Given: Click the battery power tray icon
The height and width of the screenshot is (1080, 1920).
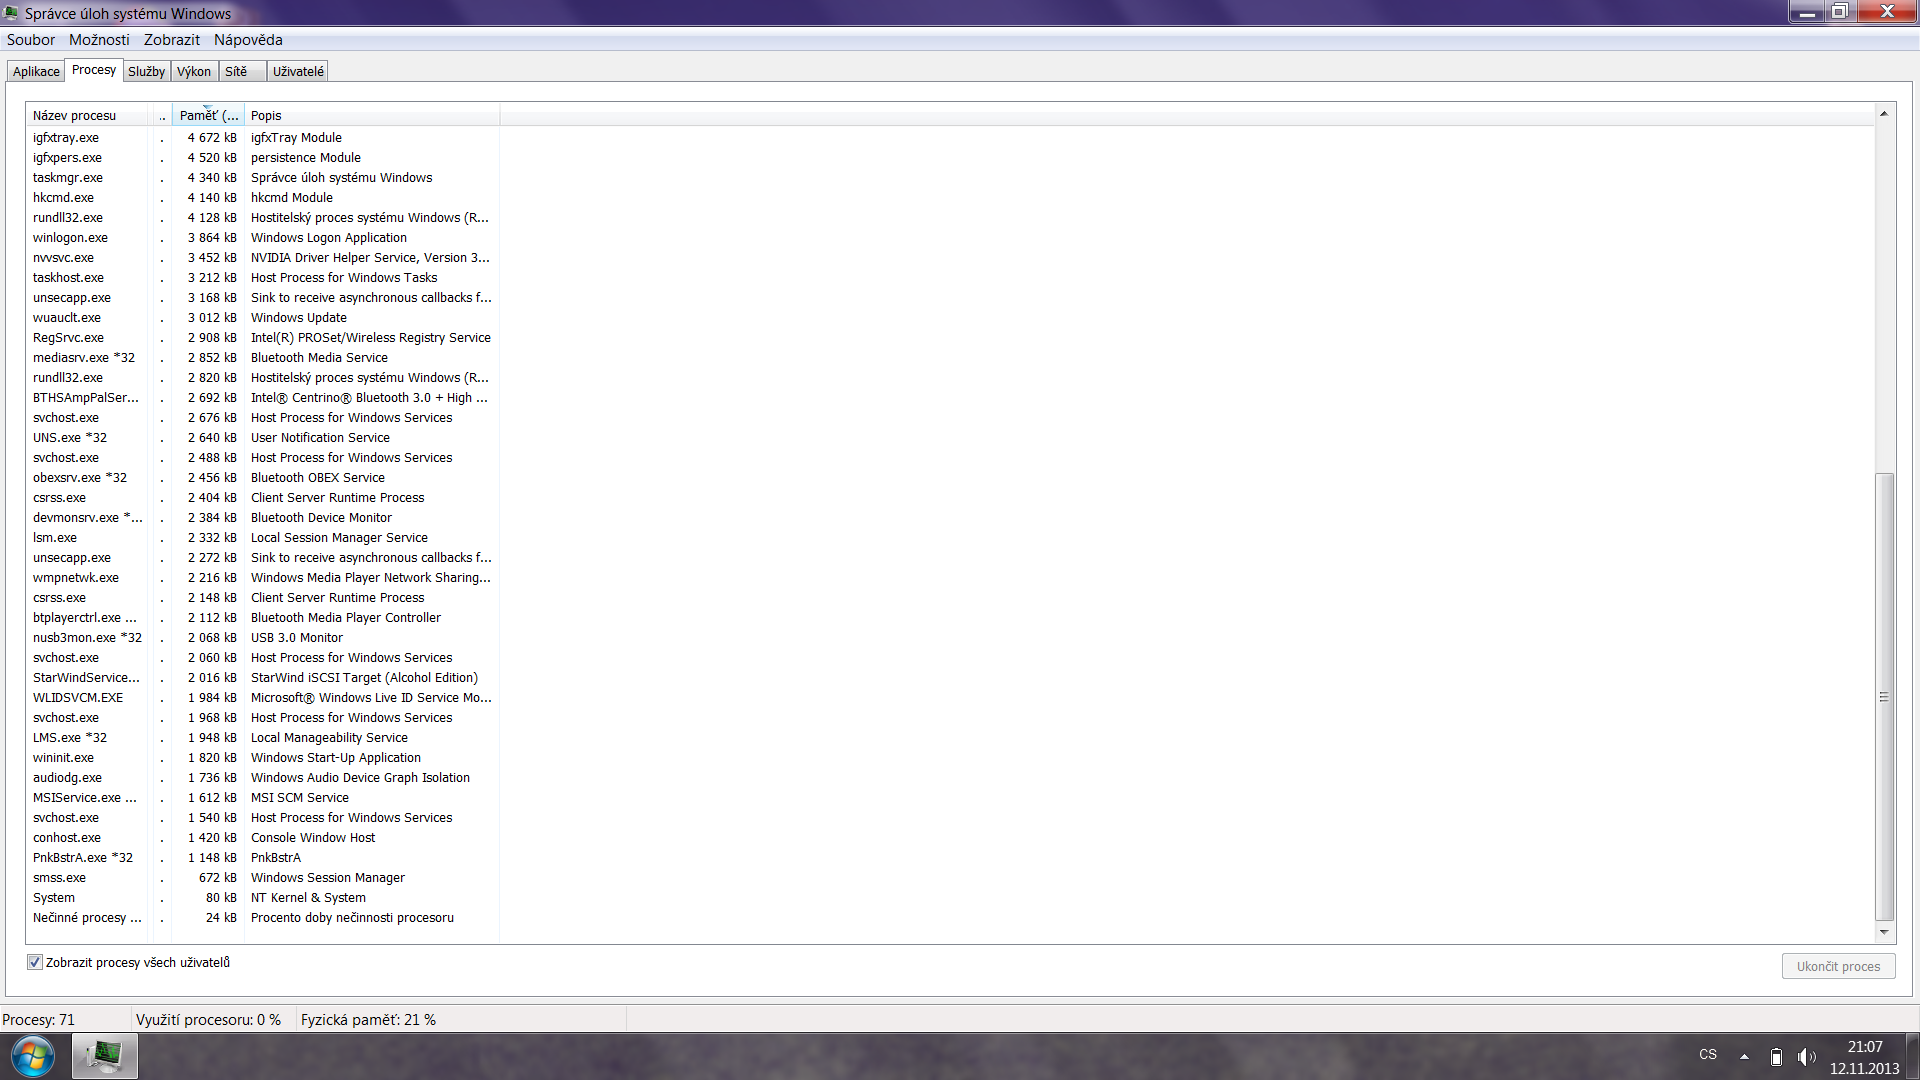Looking at the screenshot, I should tap(1776, 1056).
